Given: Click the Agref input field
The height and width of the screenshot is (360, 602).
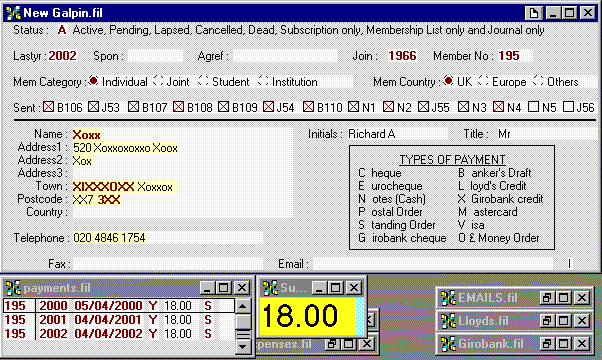Looking at the screenshot, I should coord(285,56).
